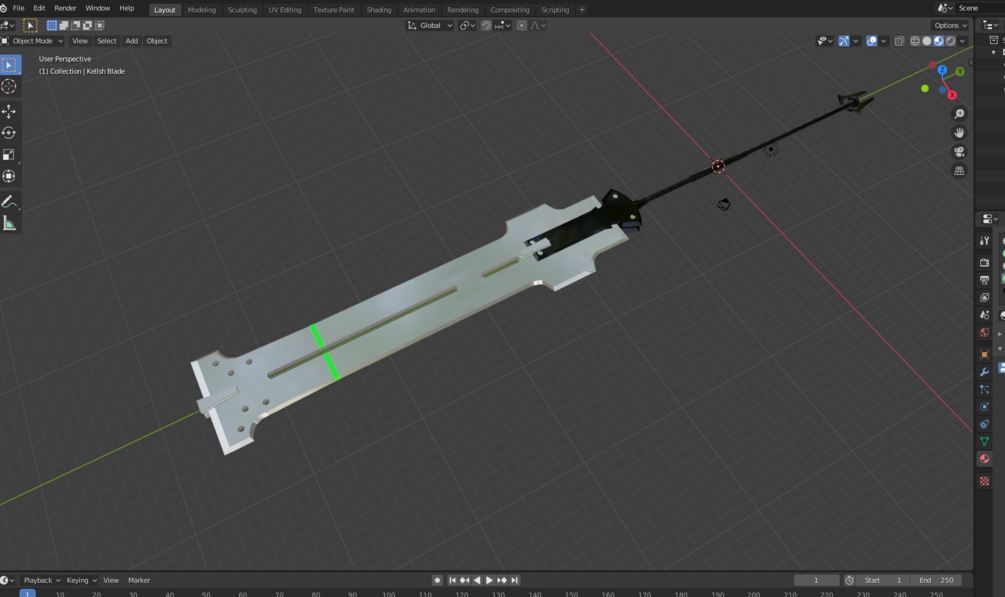Open the viewport shading options arrow
Viewport: 1005px width, 597px height.
point(962,41)
